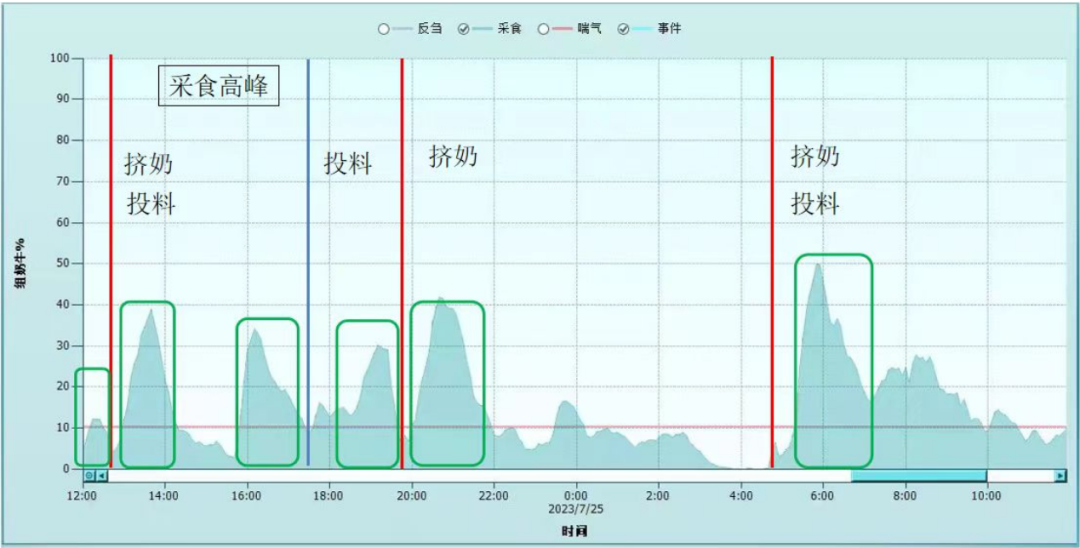Click the red event line near 4:45

tap(772, 262)
